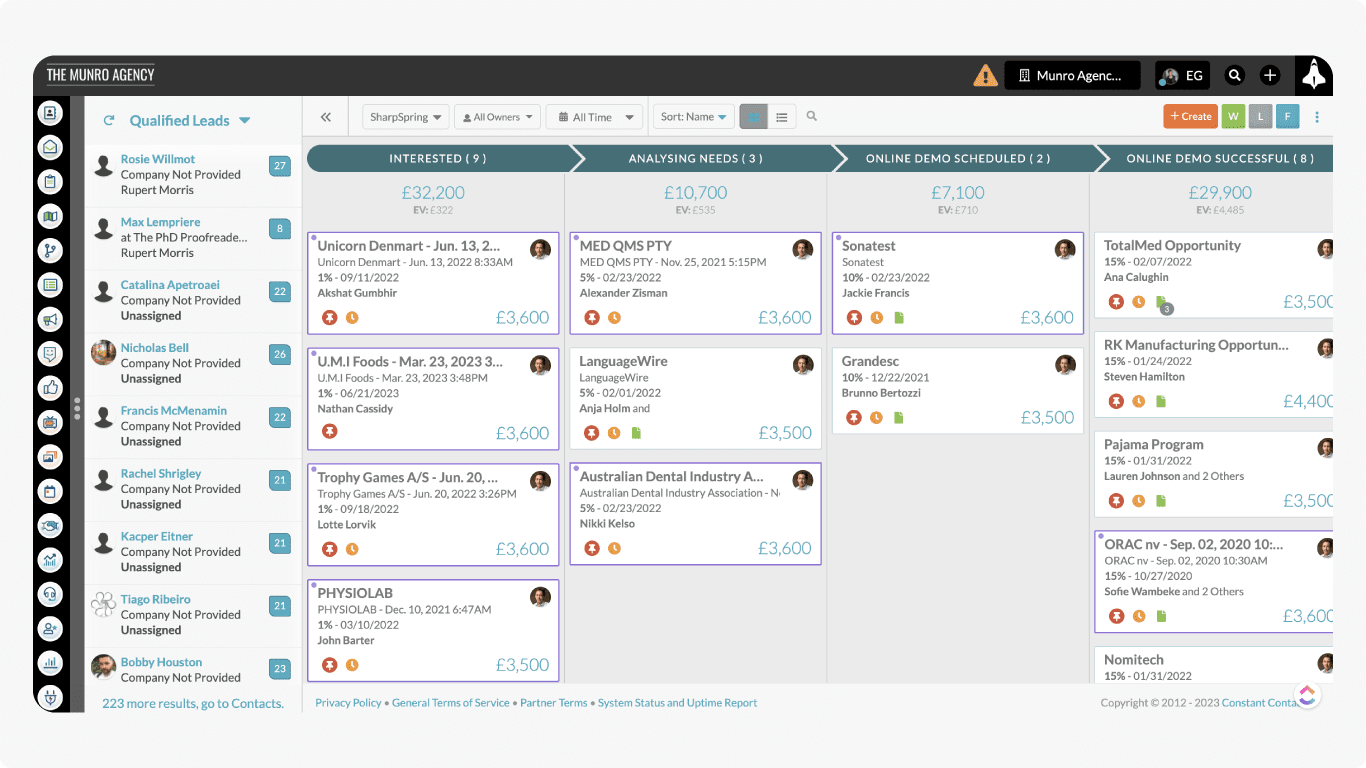Image resolution: width=1366 pixels, height=768 pixels.
Task: Select the Interested (9) stage header
Action: coord(438,158)
